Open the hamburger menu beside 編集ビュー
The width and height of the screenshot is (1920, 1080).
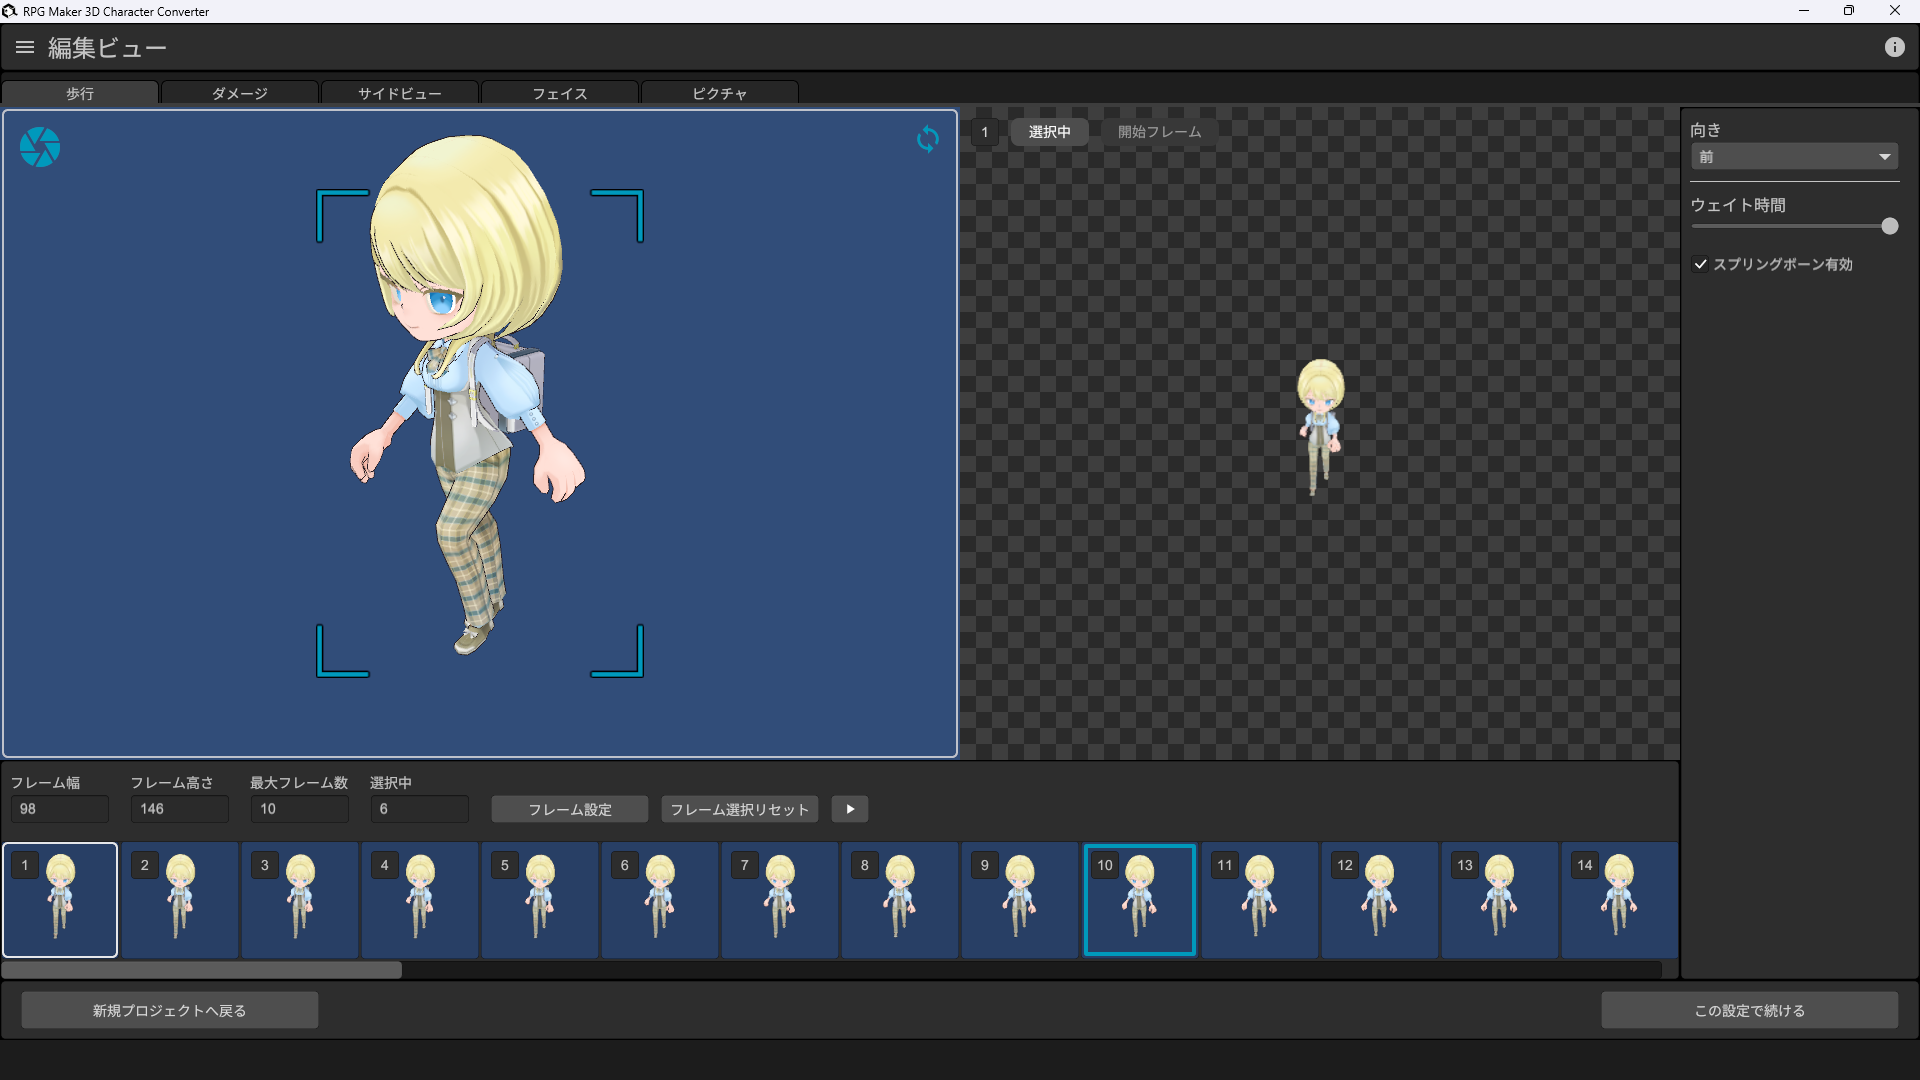25,47
